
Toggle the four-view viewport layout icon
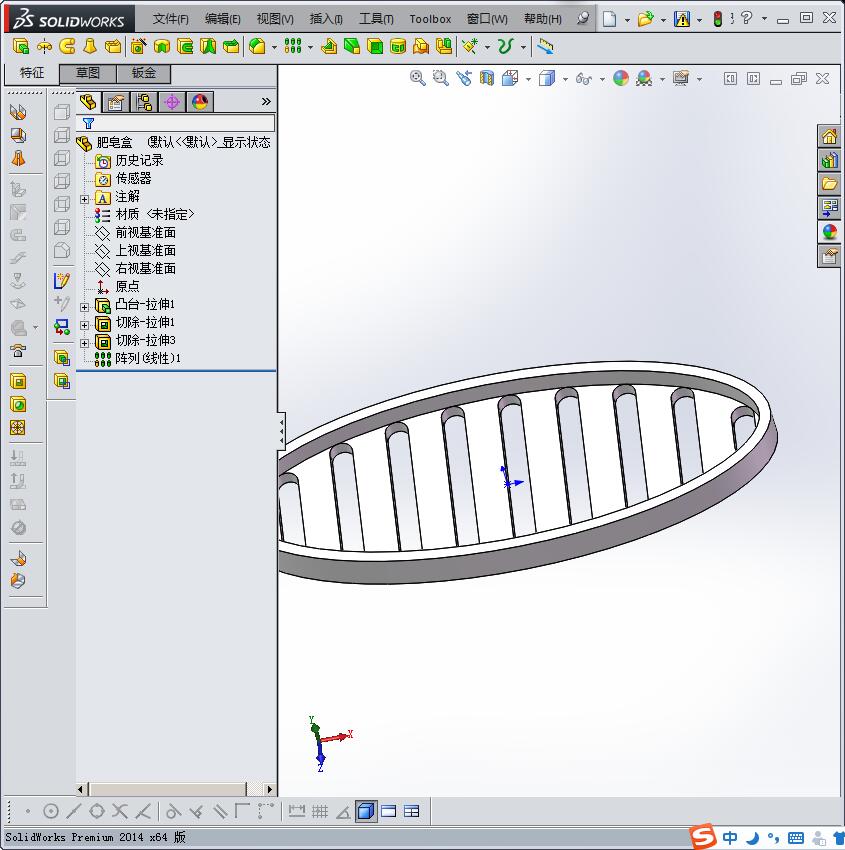click(x=412, y=811)
